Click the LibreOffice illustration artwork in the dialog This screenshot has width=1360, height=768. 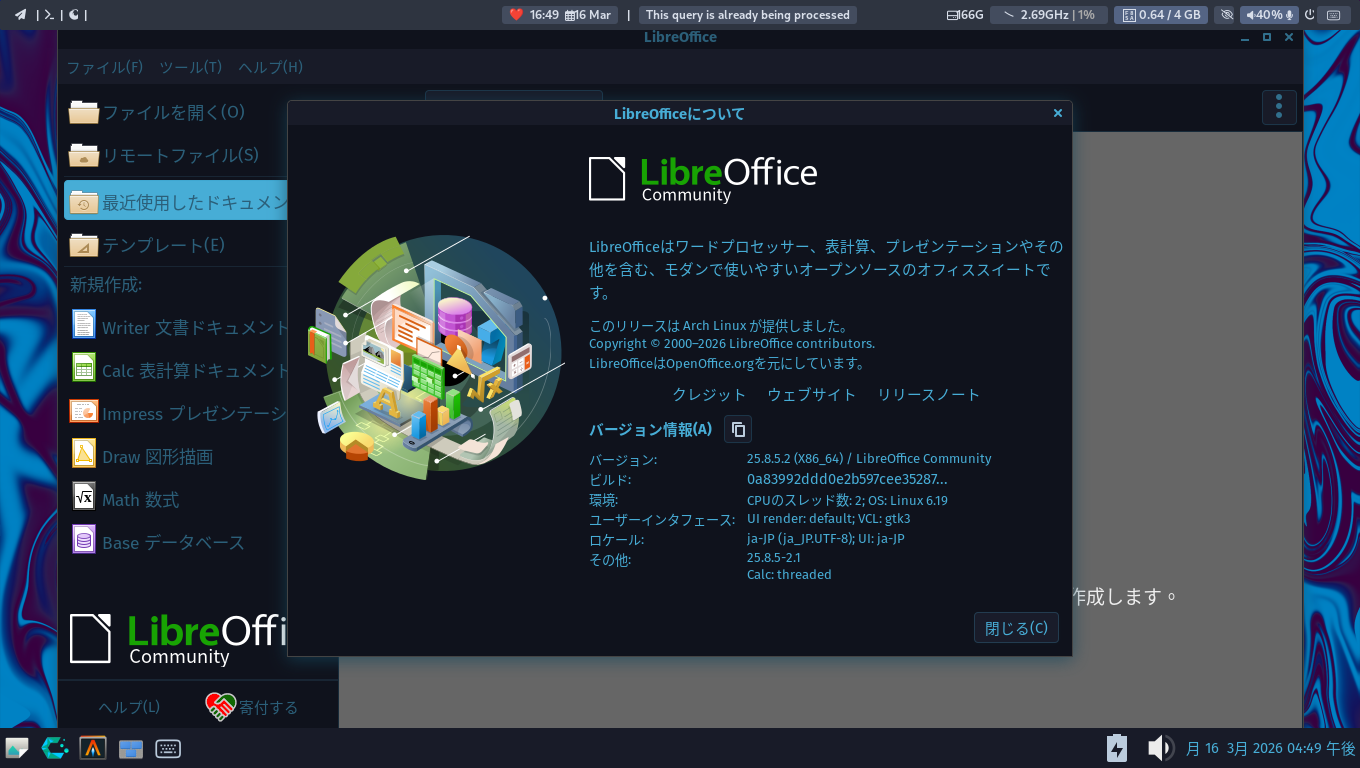[x=435, y=357]
